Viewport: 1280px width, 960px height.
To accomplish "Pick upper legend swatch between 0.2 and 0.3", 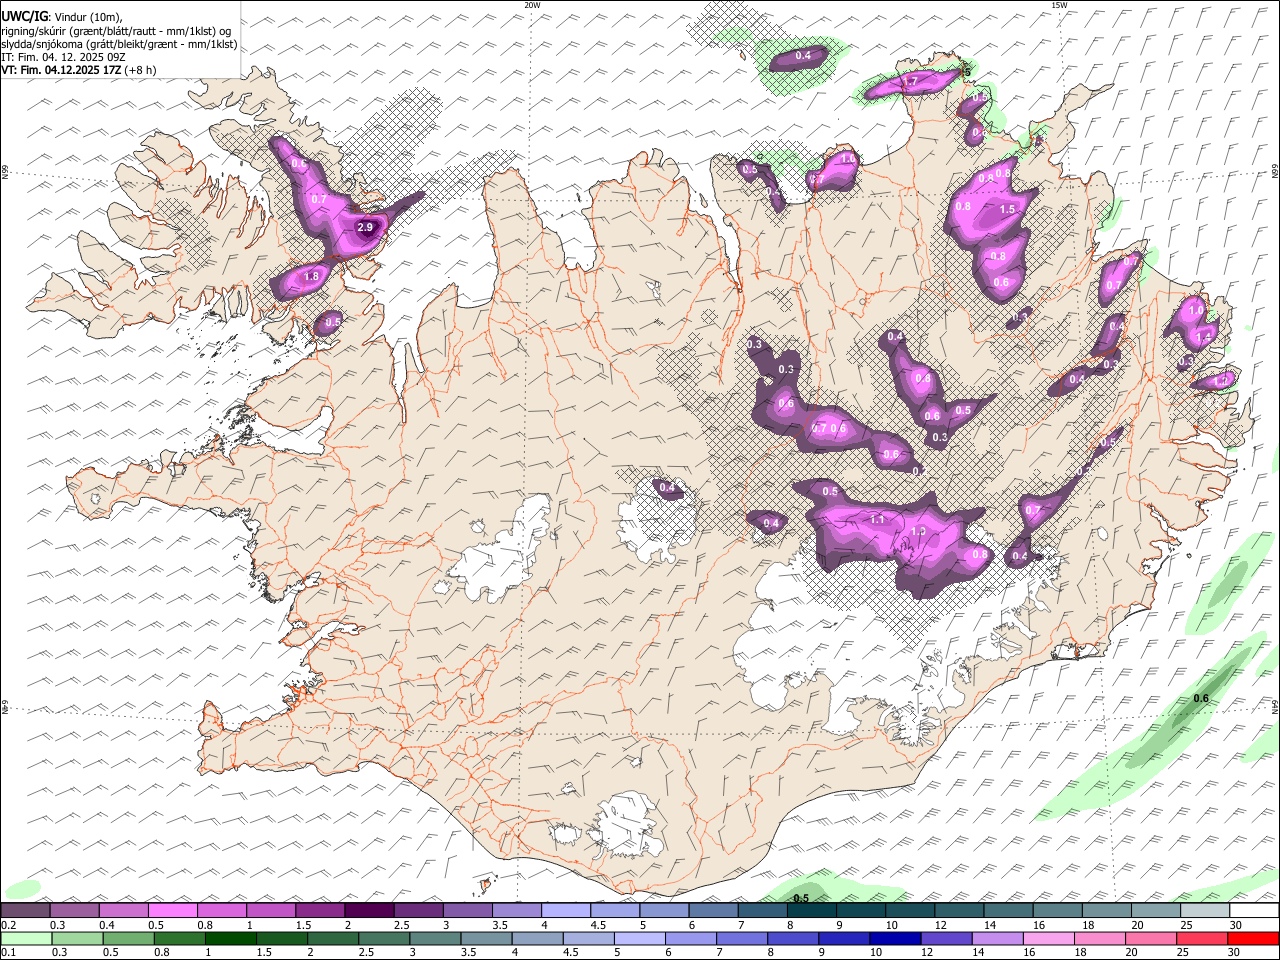I will (25, 911).
